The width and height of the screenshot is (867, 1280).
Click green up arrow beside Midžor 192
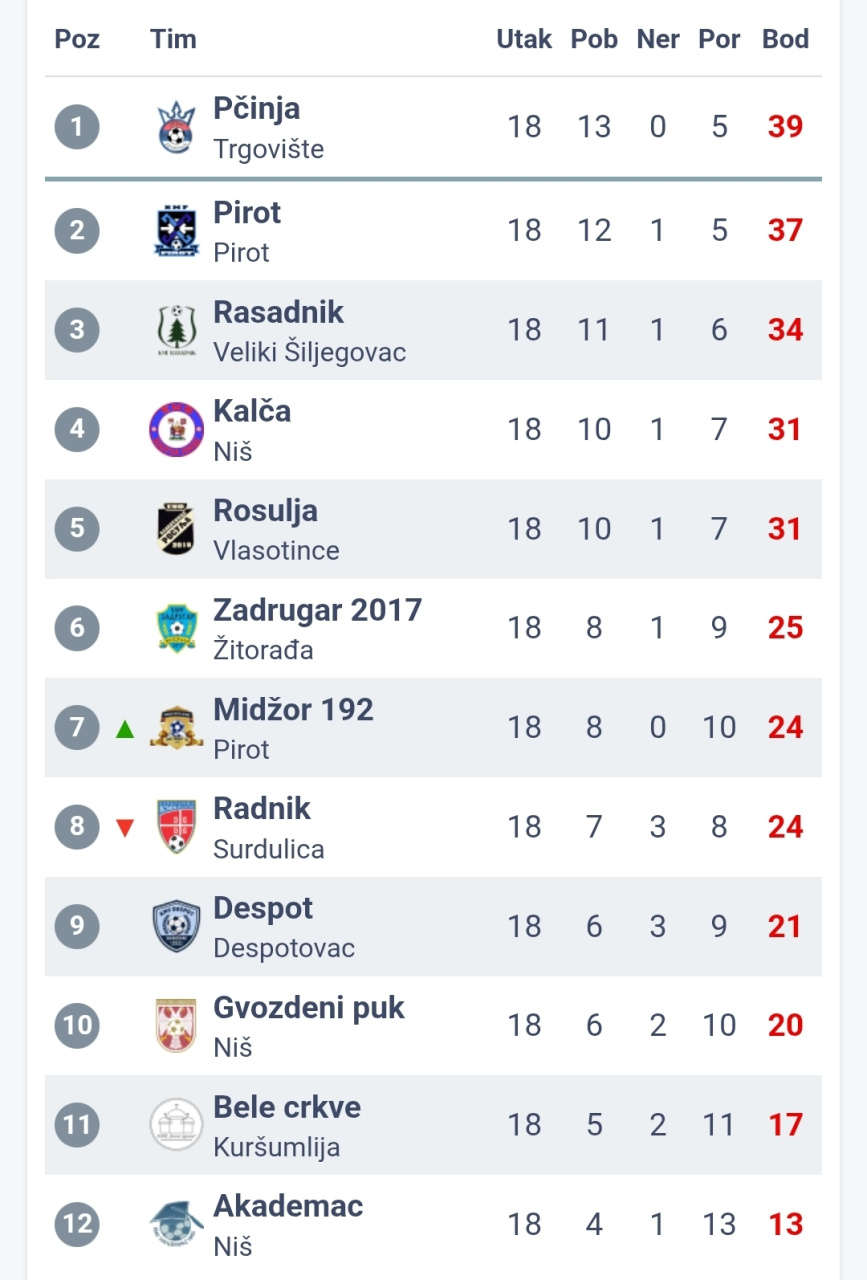click(125, 729)
